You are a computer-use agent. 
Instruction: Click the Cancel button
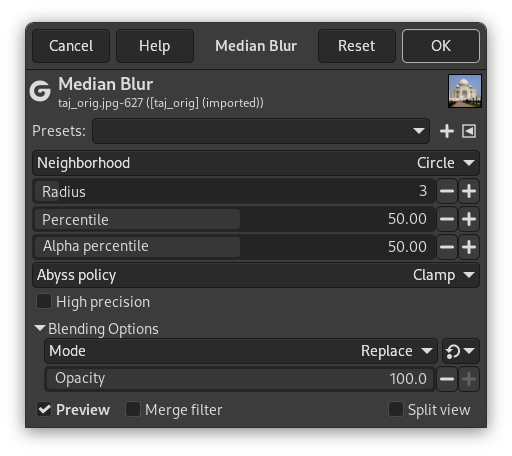click(x=71, y=46)
